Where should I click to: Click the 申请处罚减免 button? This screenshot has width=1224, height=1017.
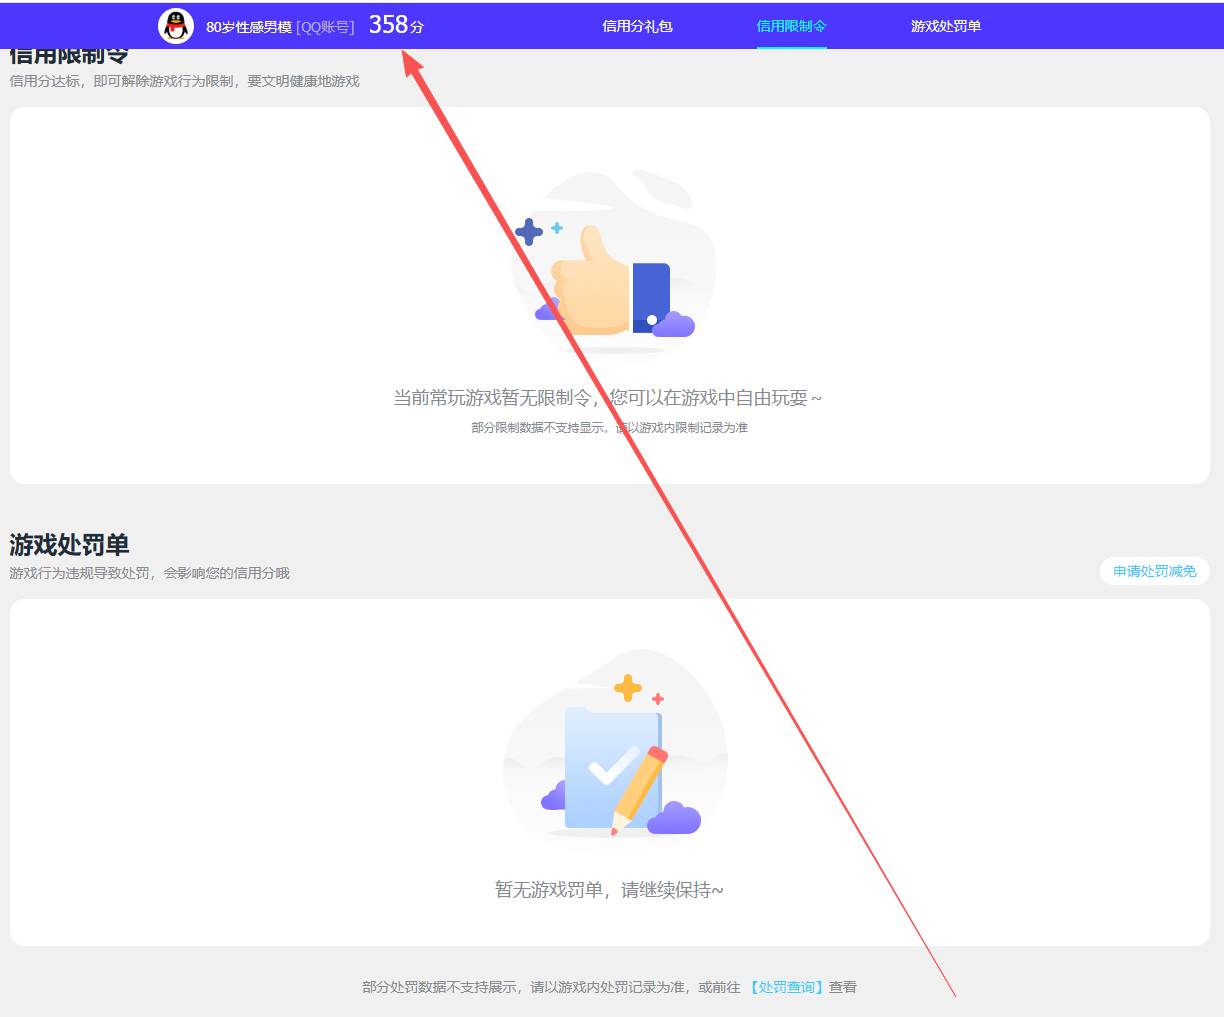tap(1154, 571)
